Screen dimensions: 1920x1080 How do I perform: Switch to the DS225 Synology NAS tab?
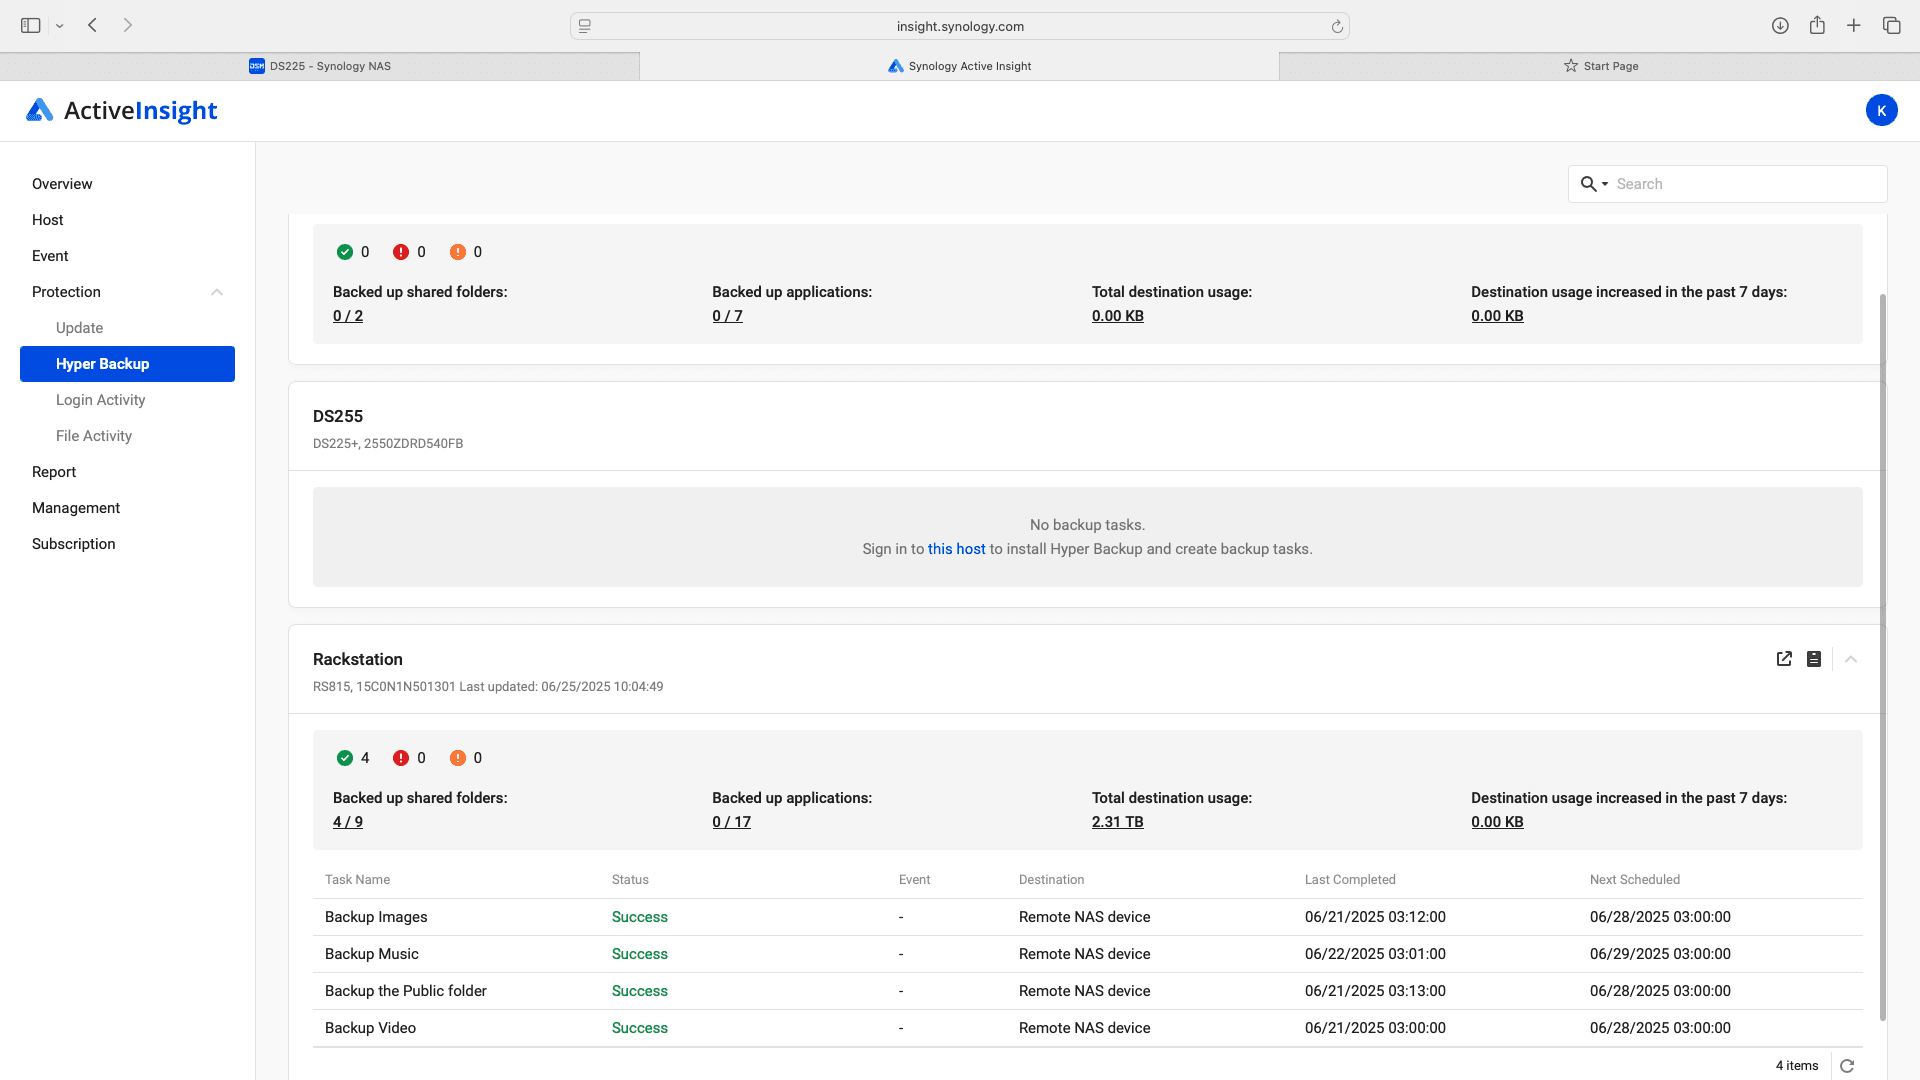point(320,66)
